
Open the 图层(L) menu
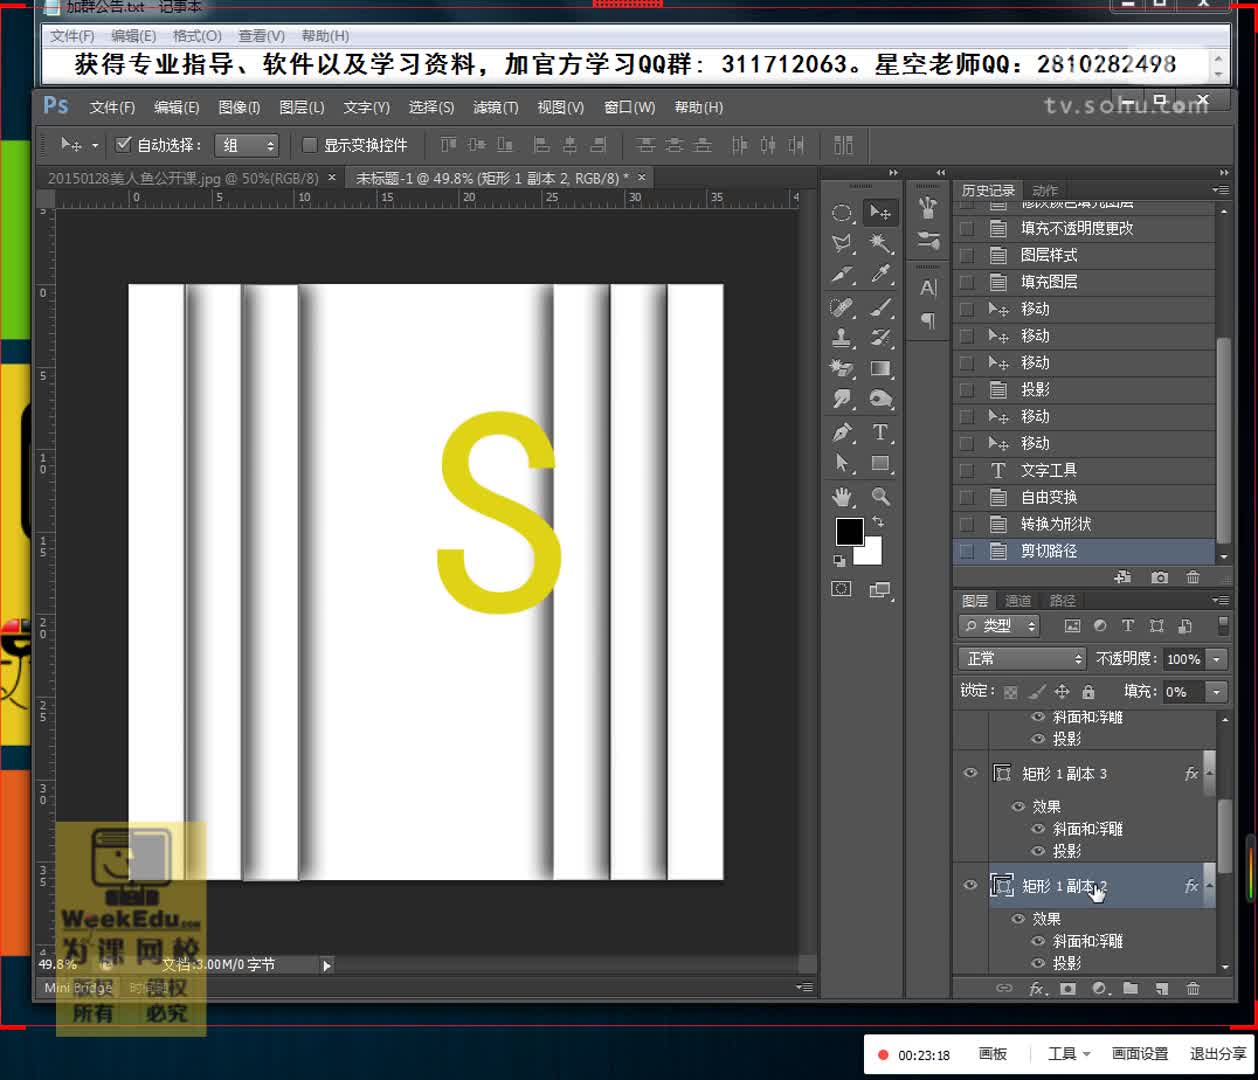[x=301, y=107]
